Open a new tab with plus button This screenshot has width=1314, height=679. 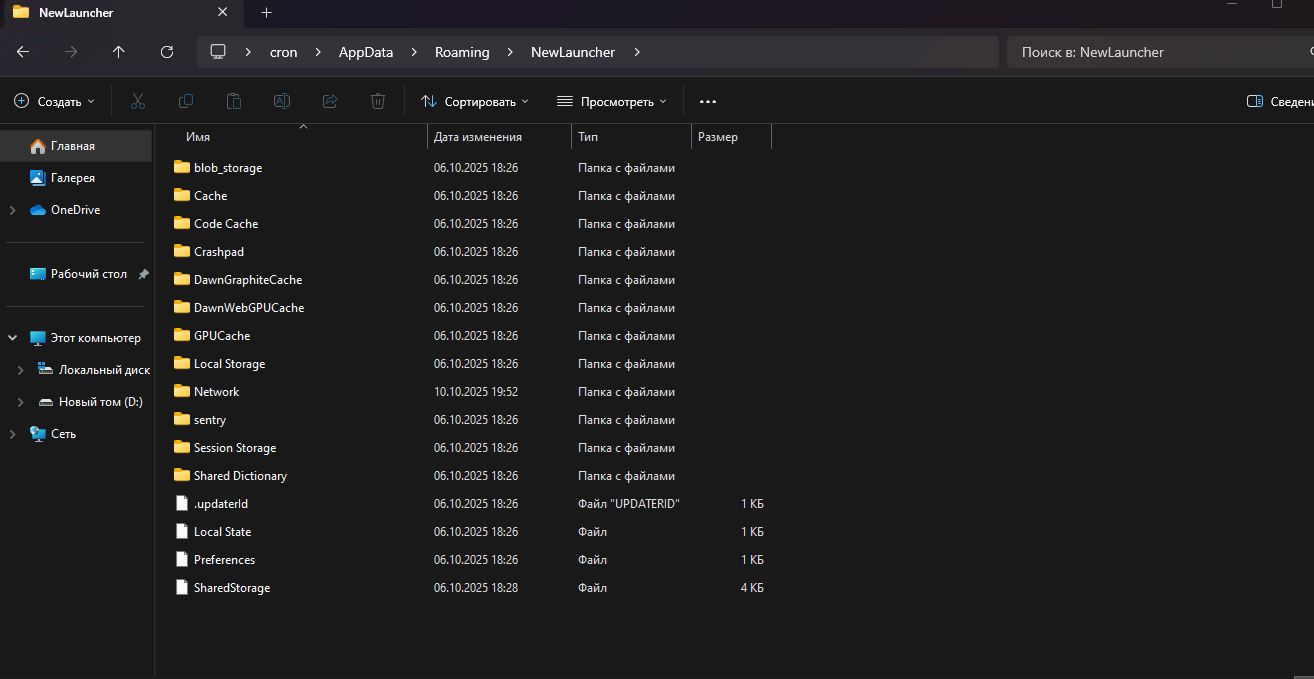tap(266, 13)
